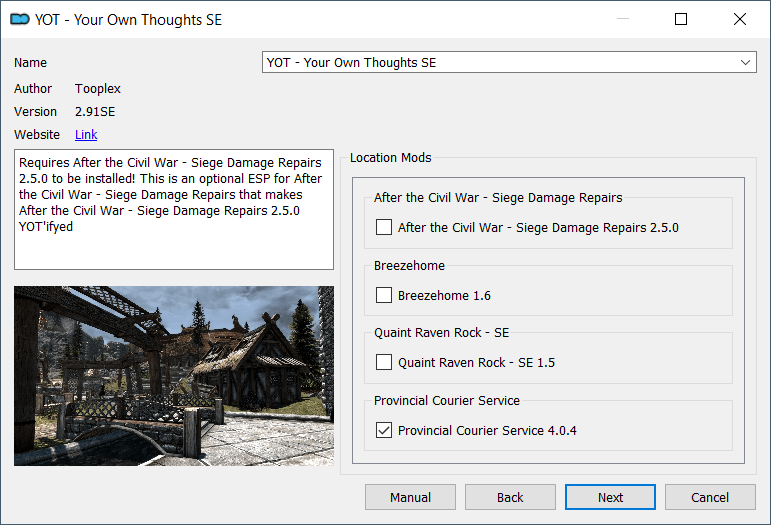The height and width of the screenshot is (525, 771).
Task: Click the Quaint Raven Rock - SE heading
Action: (441, 333)
